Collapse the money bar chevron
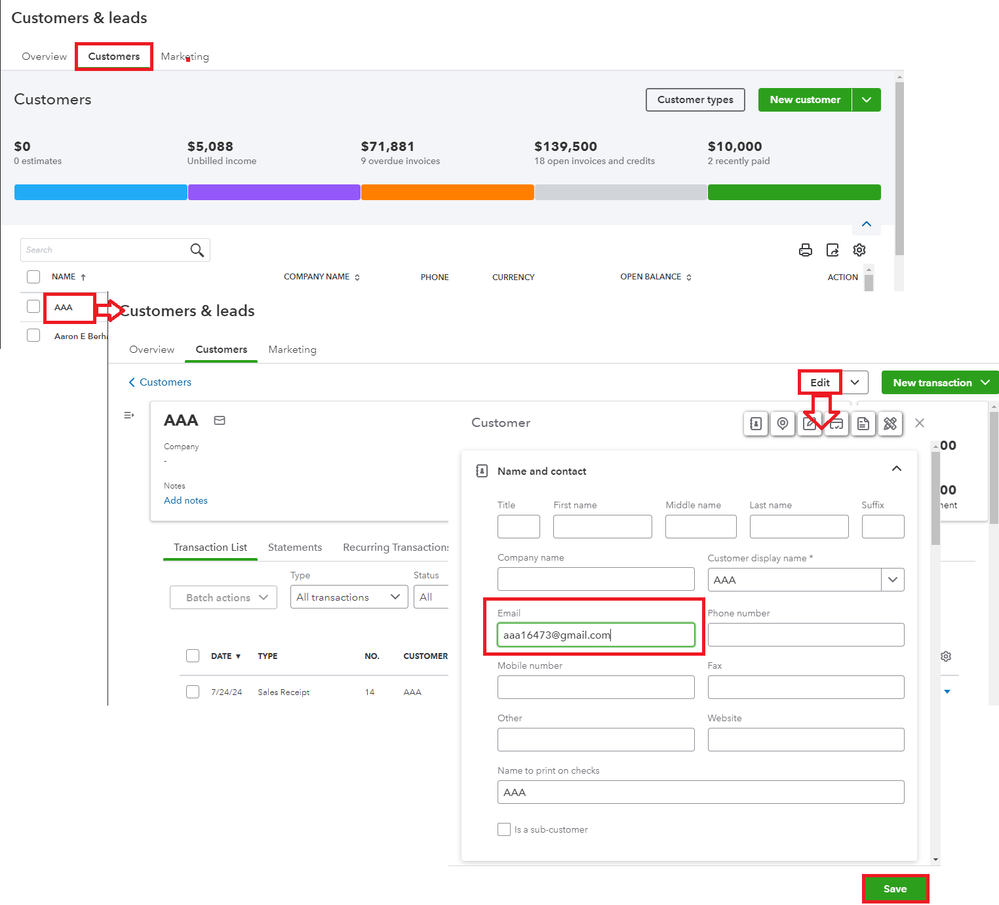This screenshot has width=999, height=905. (x=866, y=224)
